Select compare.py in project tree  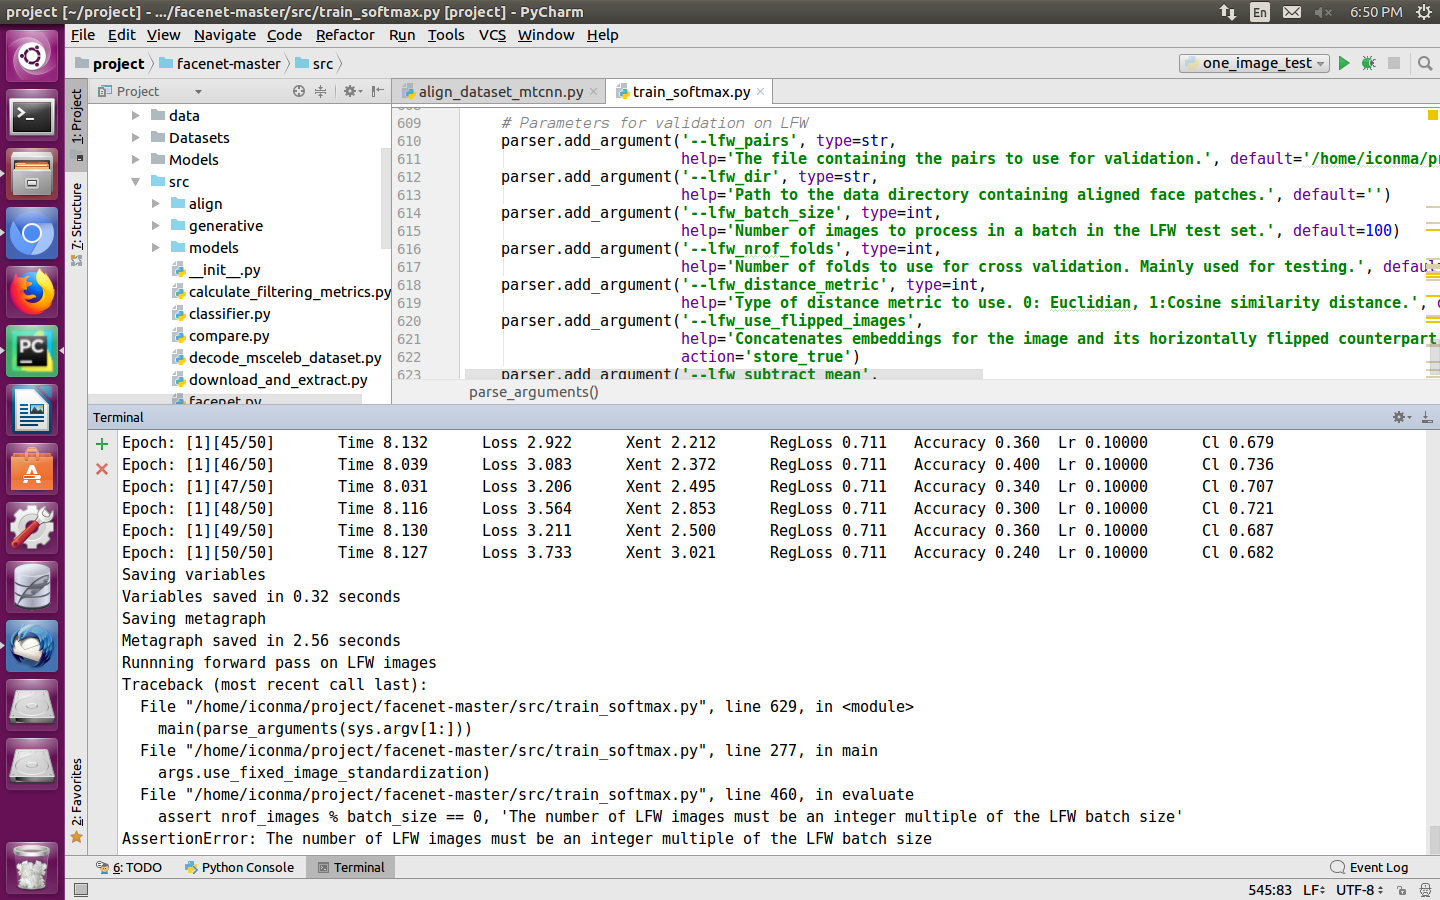click(229, 335)
